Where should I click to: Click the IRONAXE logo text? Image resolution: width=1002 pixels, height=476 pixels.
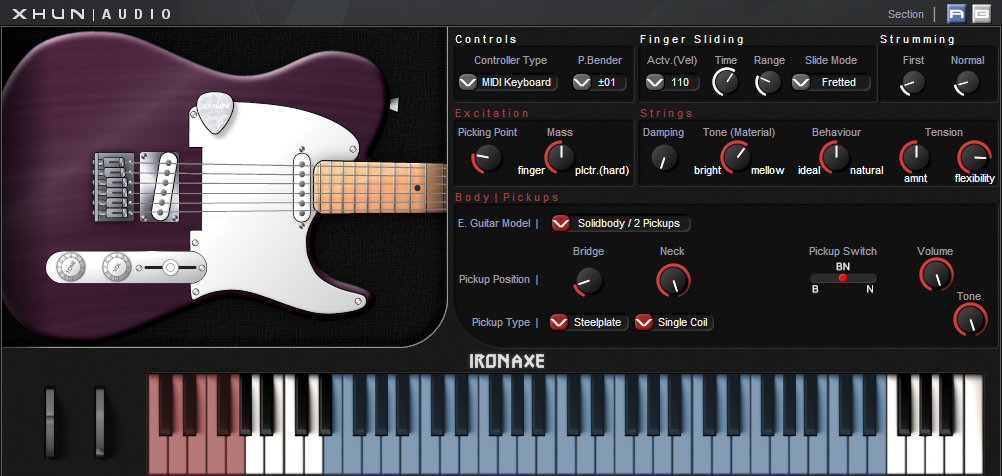point(507,361)
